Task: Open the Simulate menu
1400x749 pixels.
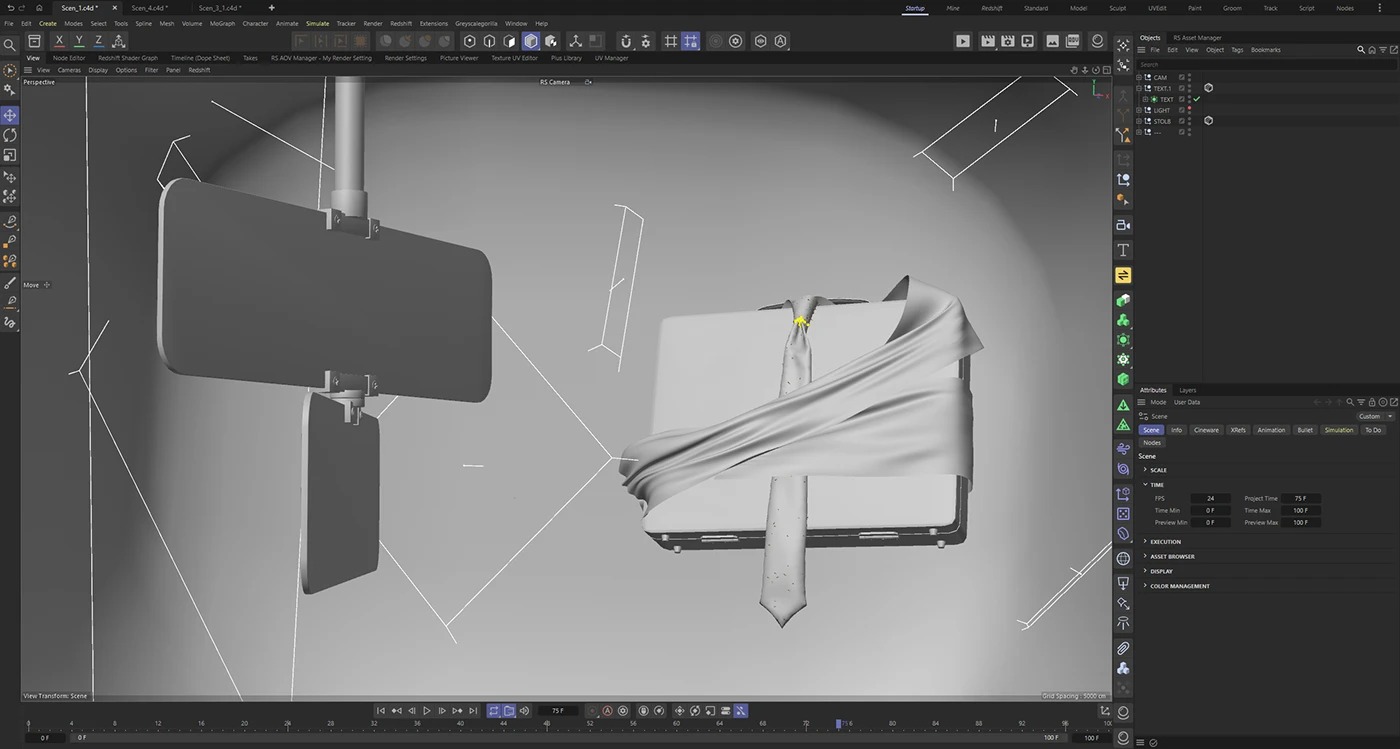Action: (317, 23)
